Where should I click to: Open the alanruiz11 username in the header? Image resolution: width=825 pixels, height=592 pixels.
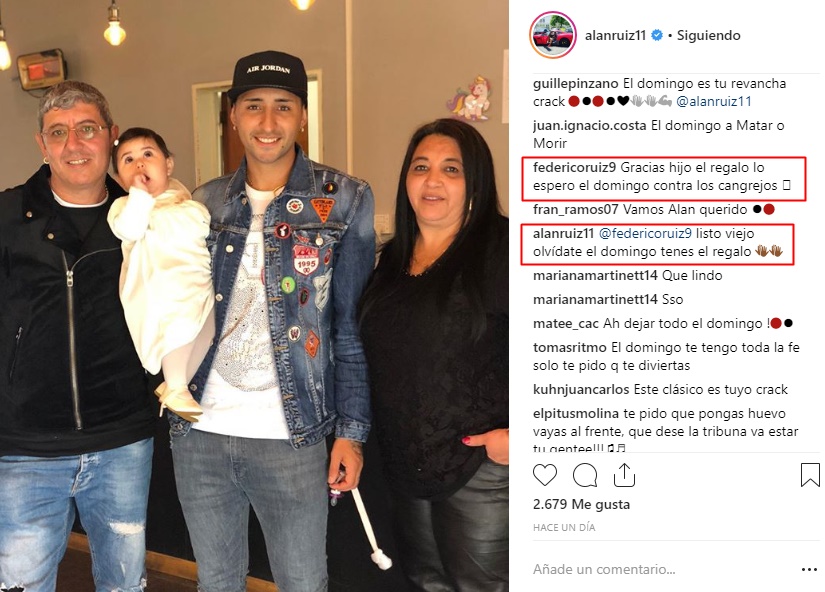pyautogui.click(x=615, y=35)
